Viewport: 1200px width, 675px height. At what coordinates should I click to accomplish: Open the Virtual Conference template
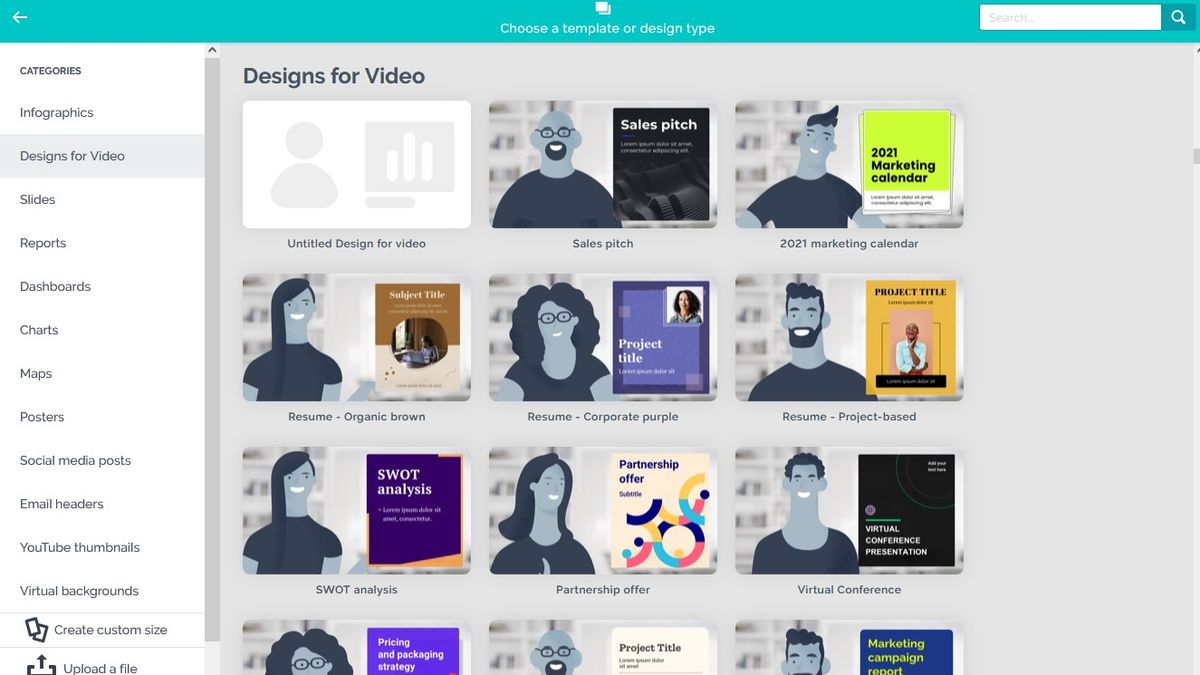(848, 511)
